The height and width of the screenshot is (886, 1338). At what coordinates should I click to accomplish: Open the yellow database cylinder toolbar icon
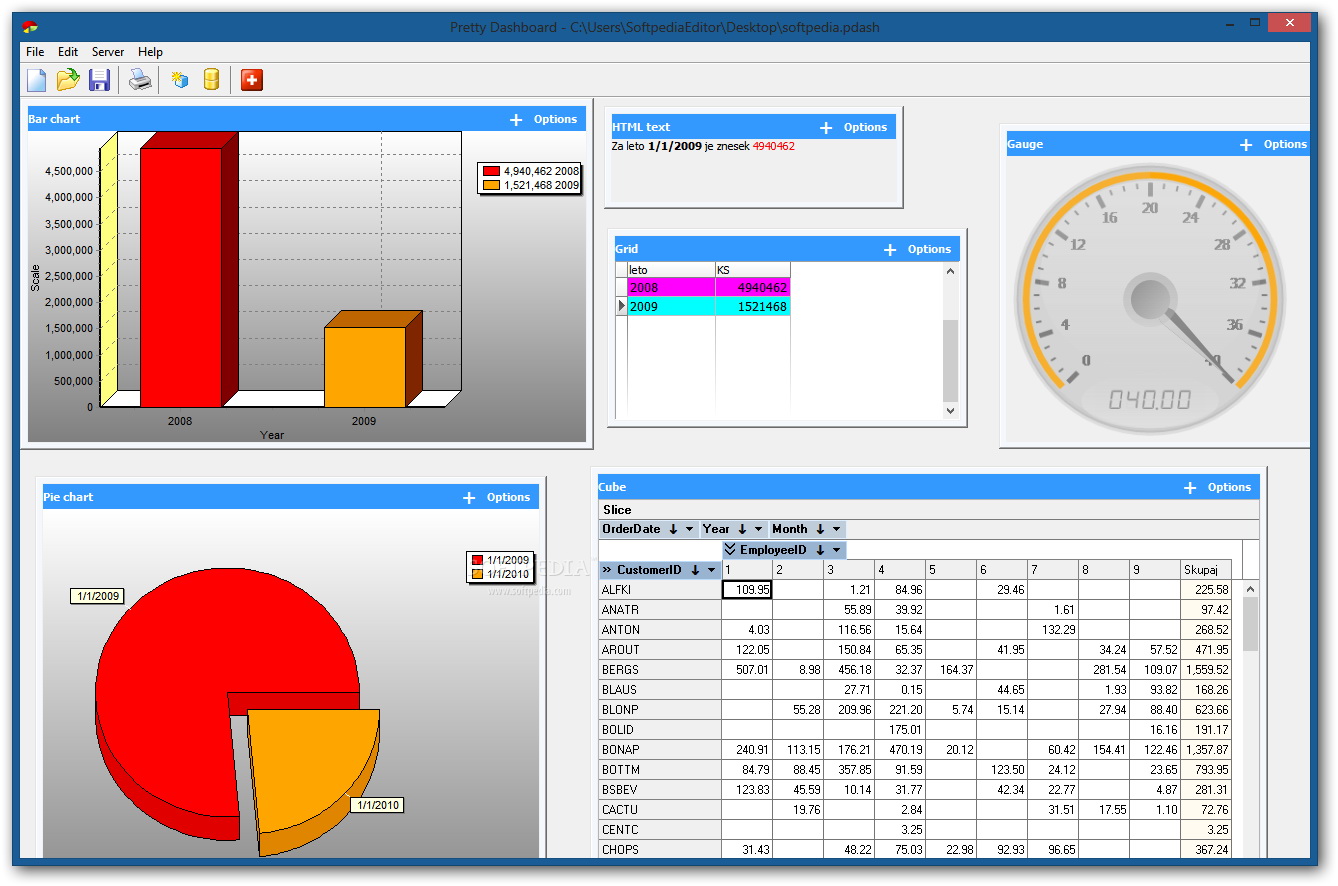pos(211,80)
